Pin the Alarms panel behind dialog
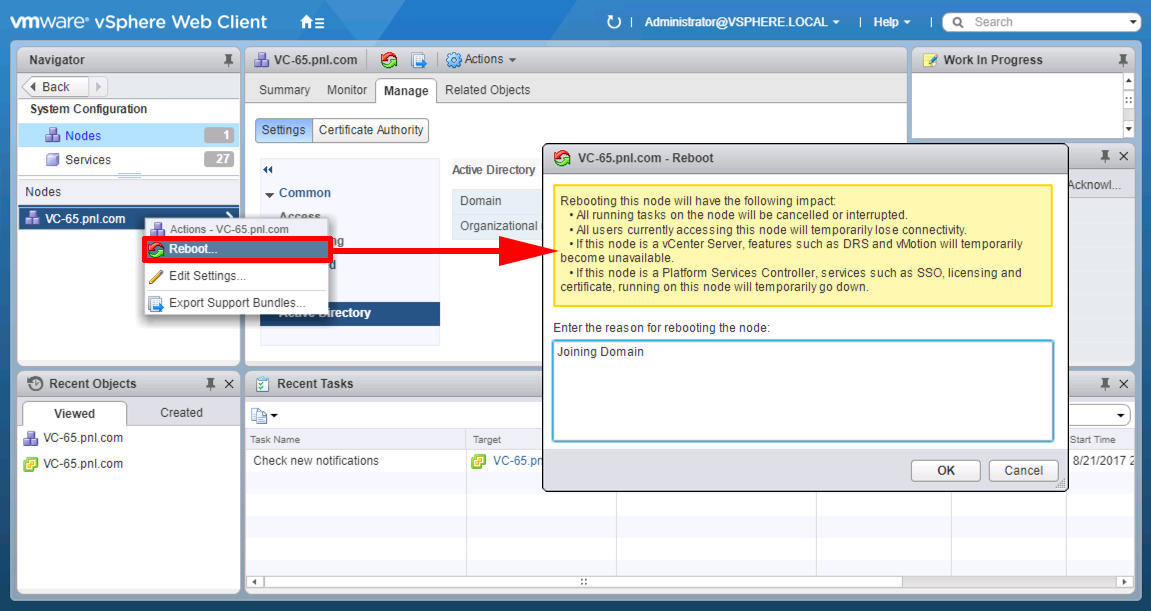This screenshot has height=611, width=1151. point(1105,156)
